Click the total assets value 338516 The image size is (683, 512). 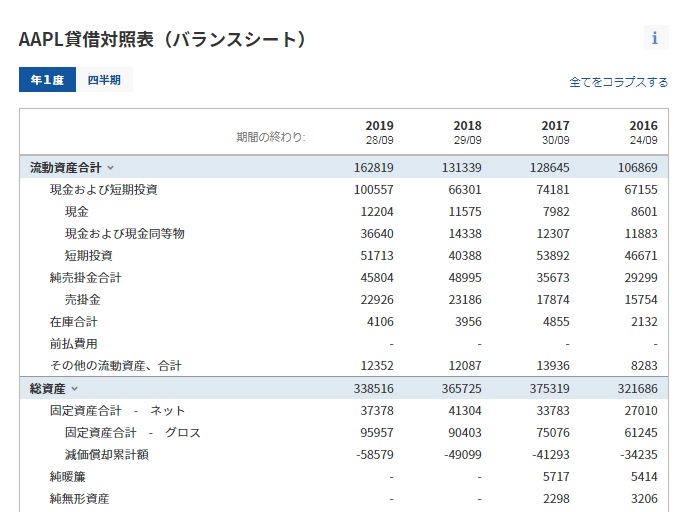pos(374,389)
